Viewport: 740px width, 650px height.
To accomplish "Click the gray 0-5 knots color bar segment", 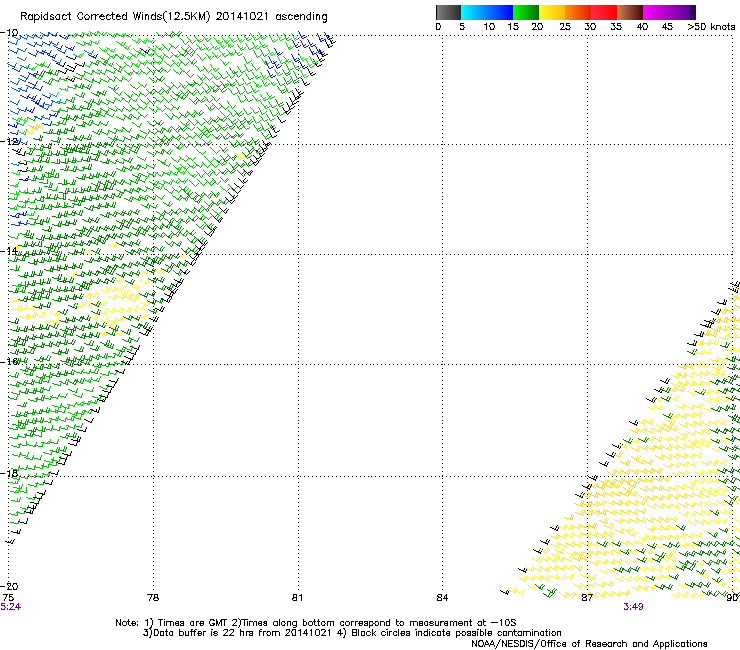I will pos(448,12).
